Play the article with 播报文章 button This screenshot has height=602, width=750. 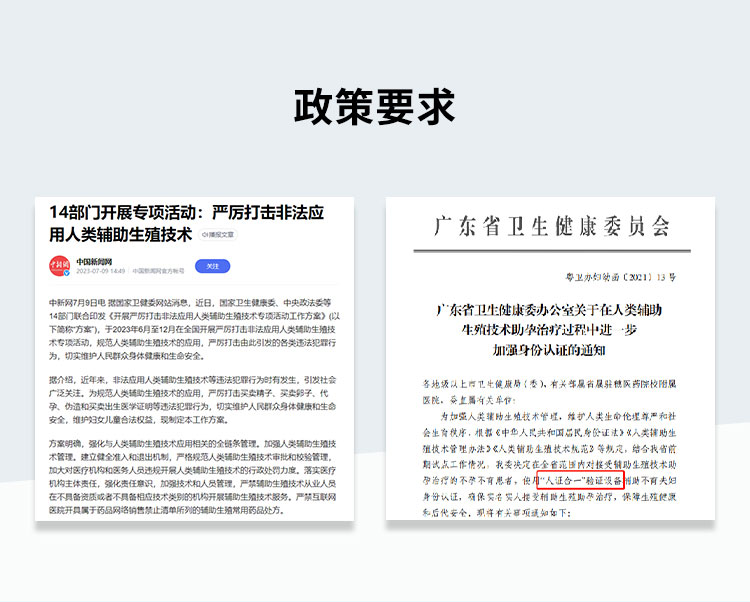click(x=219, y=235)
